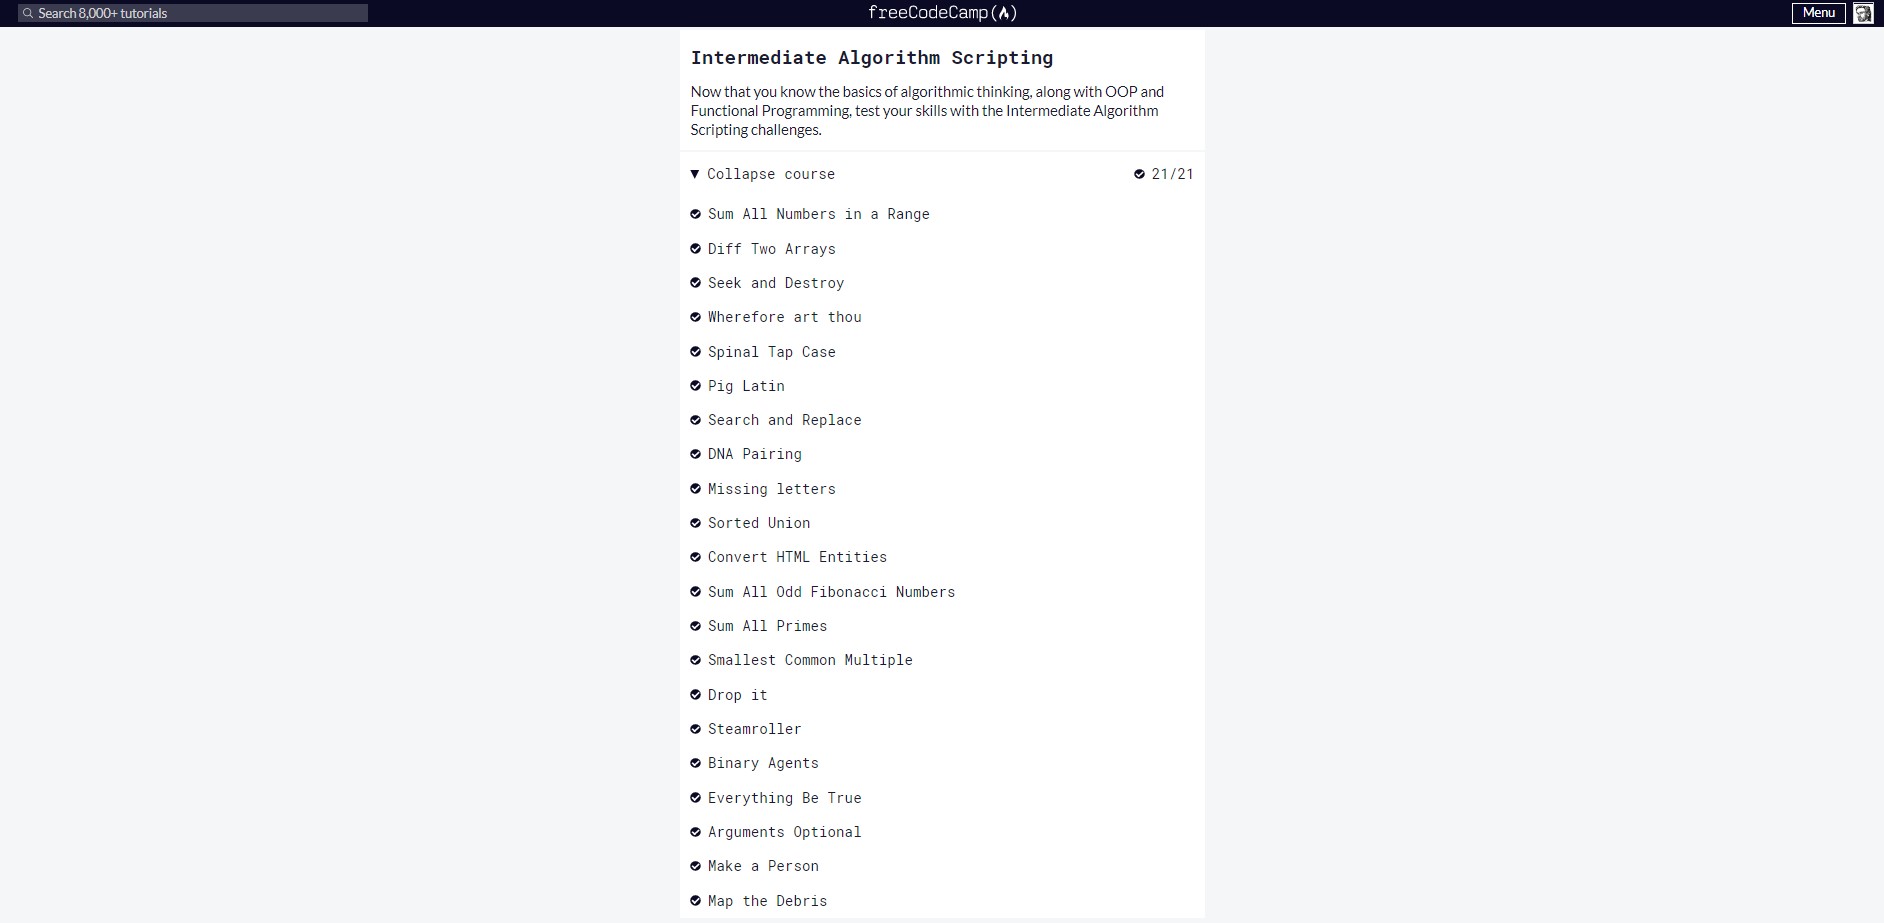Image resolution: width=1884 pixels, height=923 pixels.
Task: Open the Drop it challenge
Action: 738,695
